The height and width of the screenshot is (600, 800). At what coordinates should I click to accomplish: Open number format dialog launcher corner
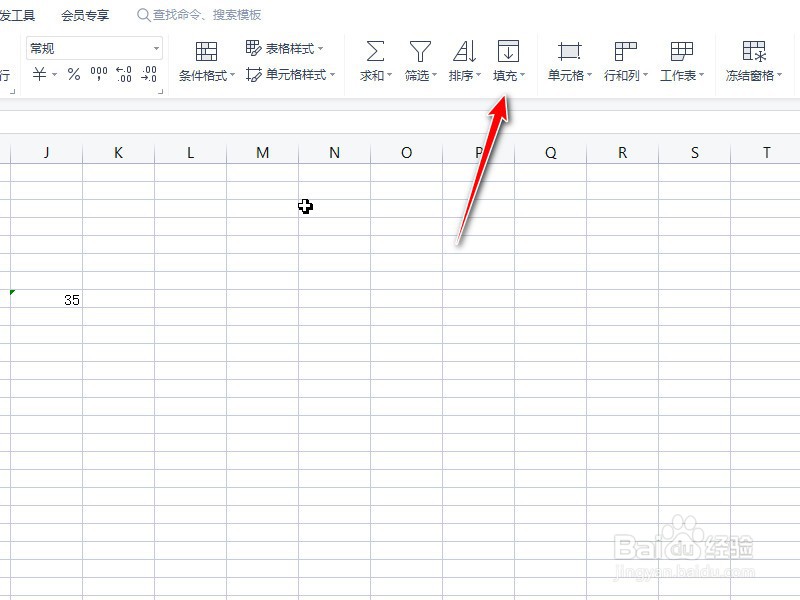160,92
